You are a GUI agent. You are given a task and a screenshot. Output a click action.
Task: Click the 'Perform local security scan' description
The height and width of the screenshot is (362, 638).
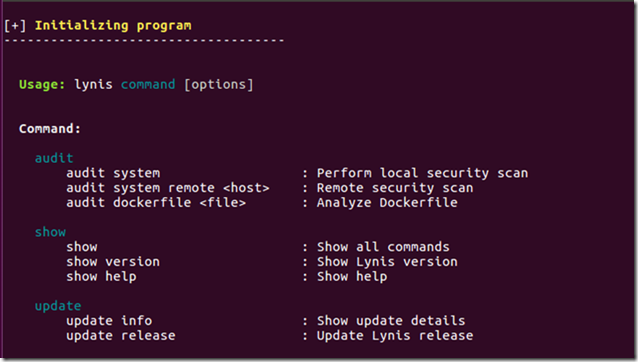point(422,173)
